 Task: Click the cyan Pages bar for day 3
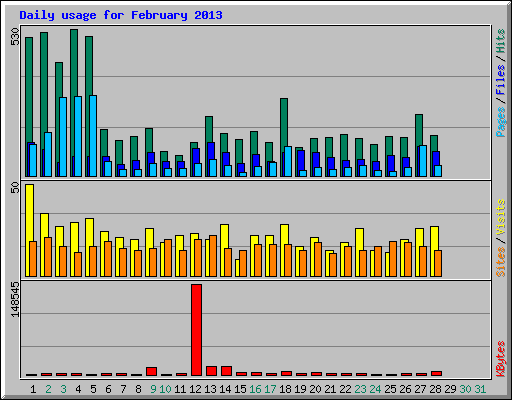pyautogui.click(x=63, y=137)
